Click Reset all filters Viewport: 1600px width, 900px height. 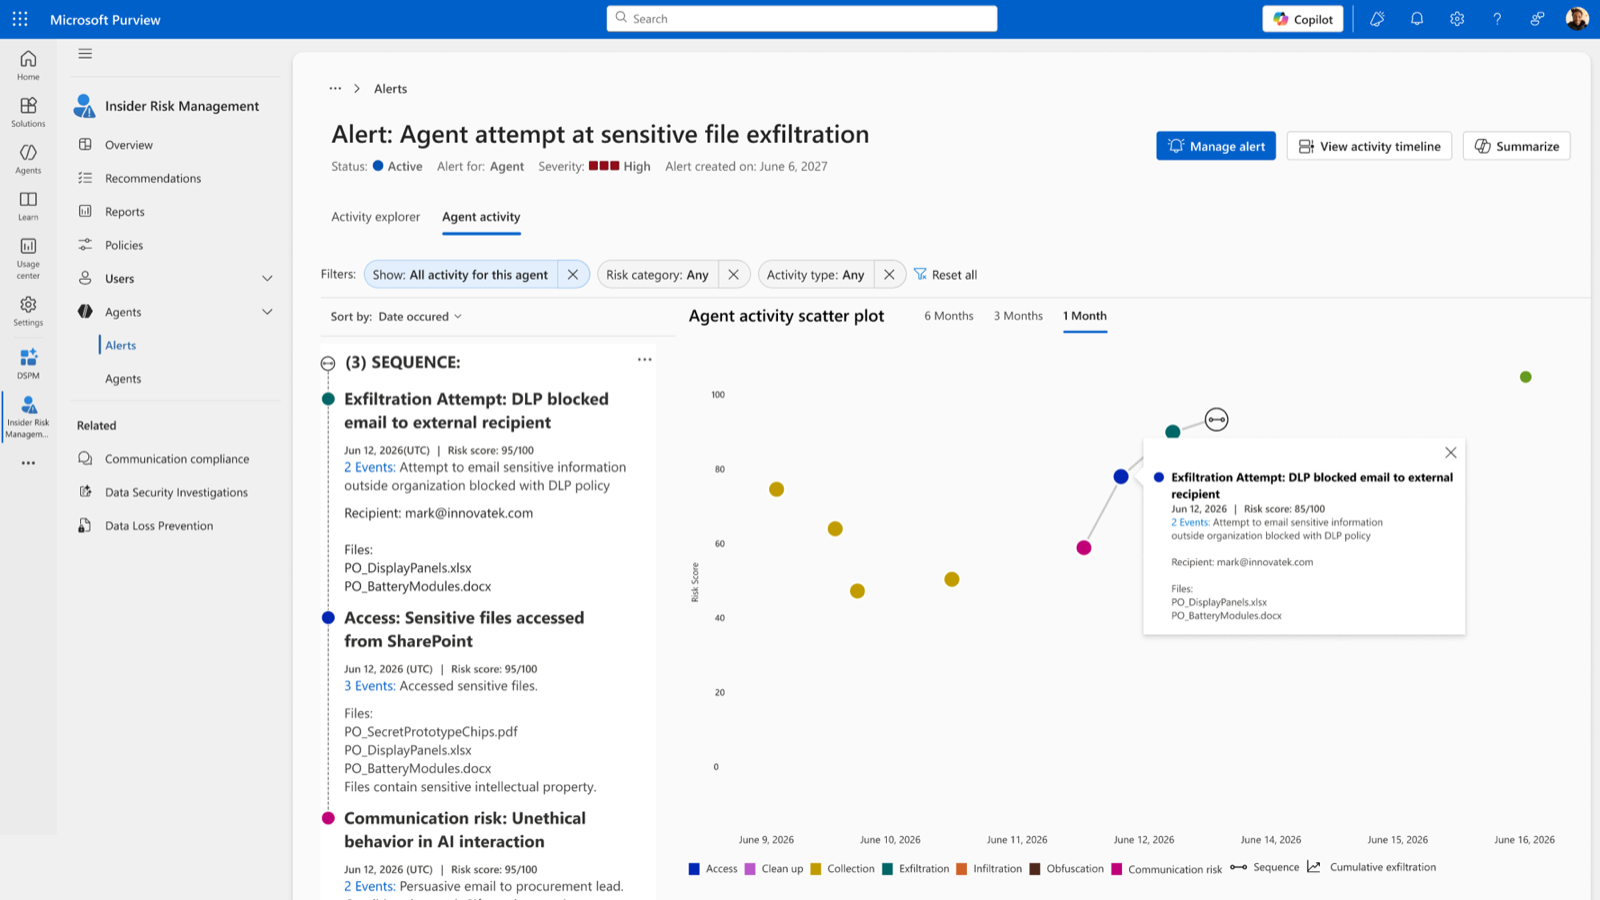point(946,274)
